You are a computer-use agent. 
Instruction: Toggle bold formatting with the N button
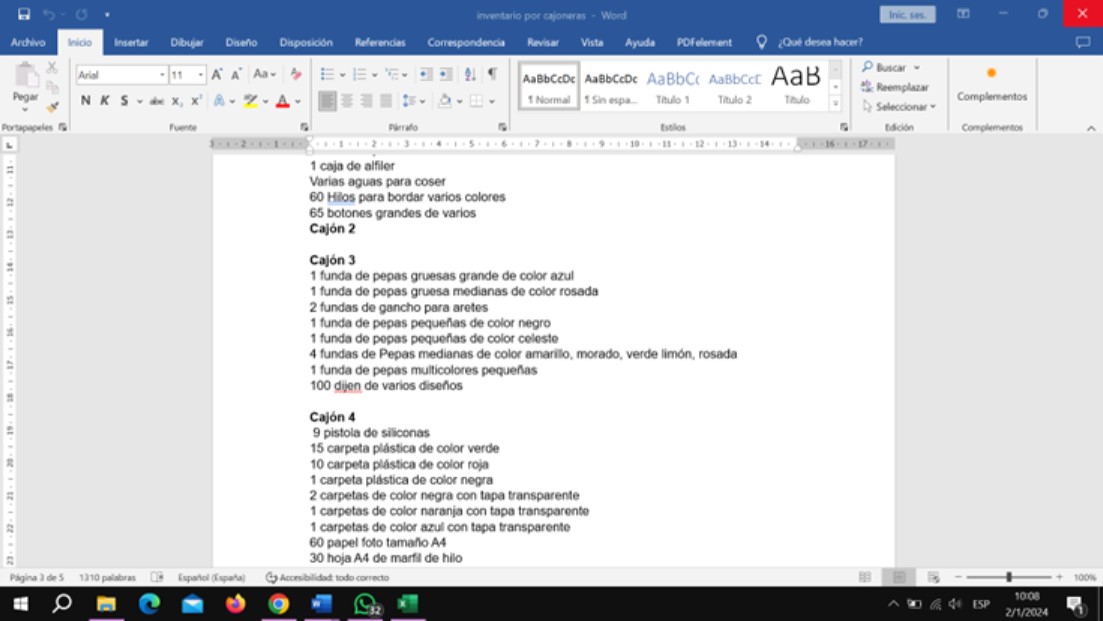pos(85,101)
